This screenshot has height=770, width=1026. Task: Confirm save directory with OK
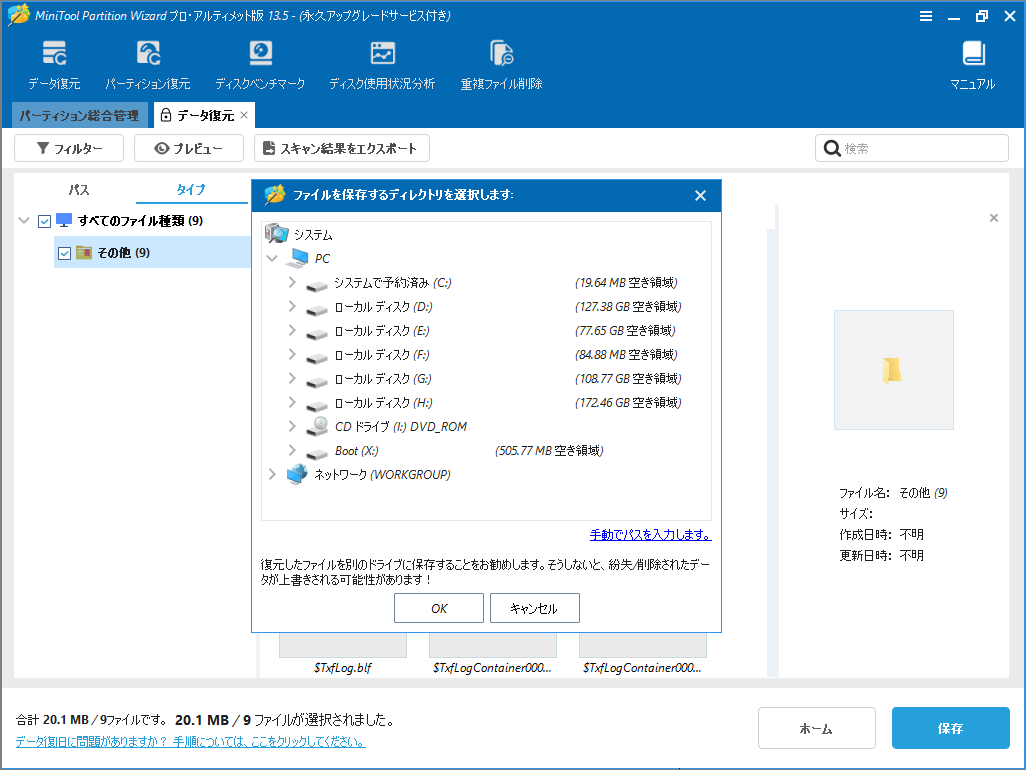click(x=438, y=607)
